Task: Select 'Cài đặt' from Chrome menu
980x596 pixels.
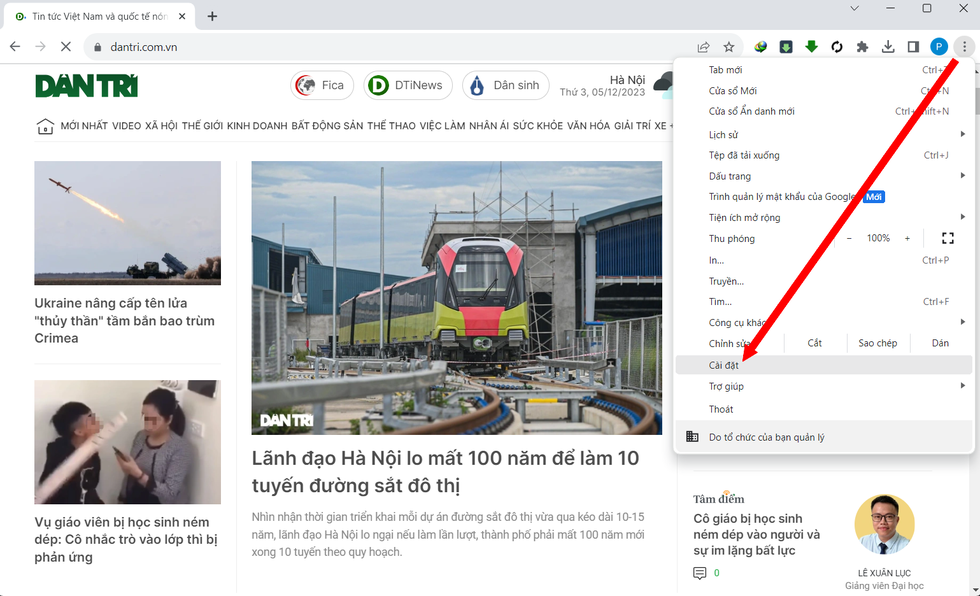Action: coord(724,366)
